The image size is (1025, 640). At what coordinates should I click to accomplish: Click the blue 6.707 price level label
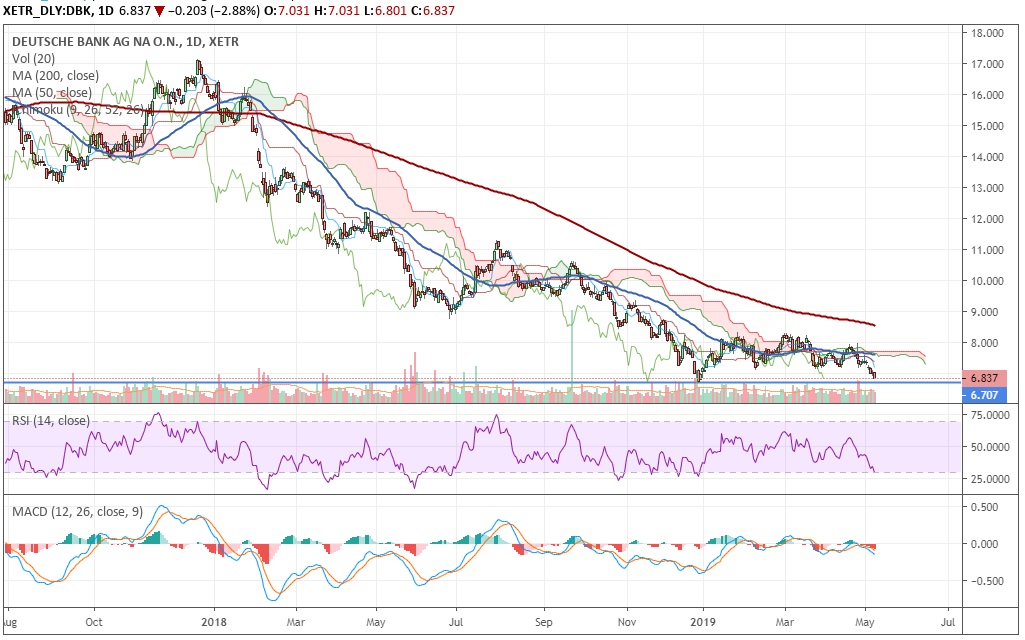pyautogui.click(x=984, y=395)
